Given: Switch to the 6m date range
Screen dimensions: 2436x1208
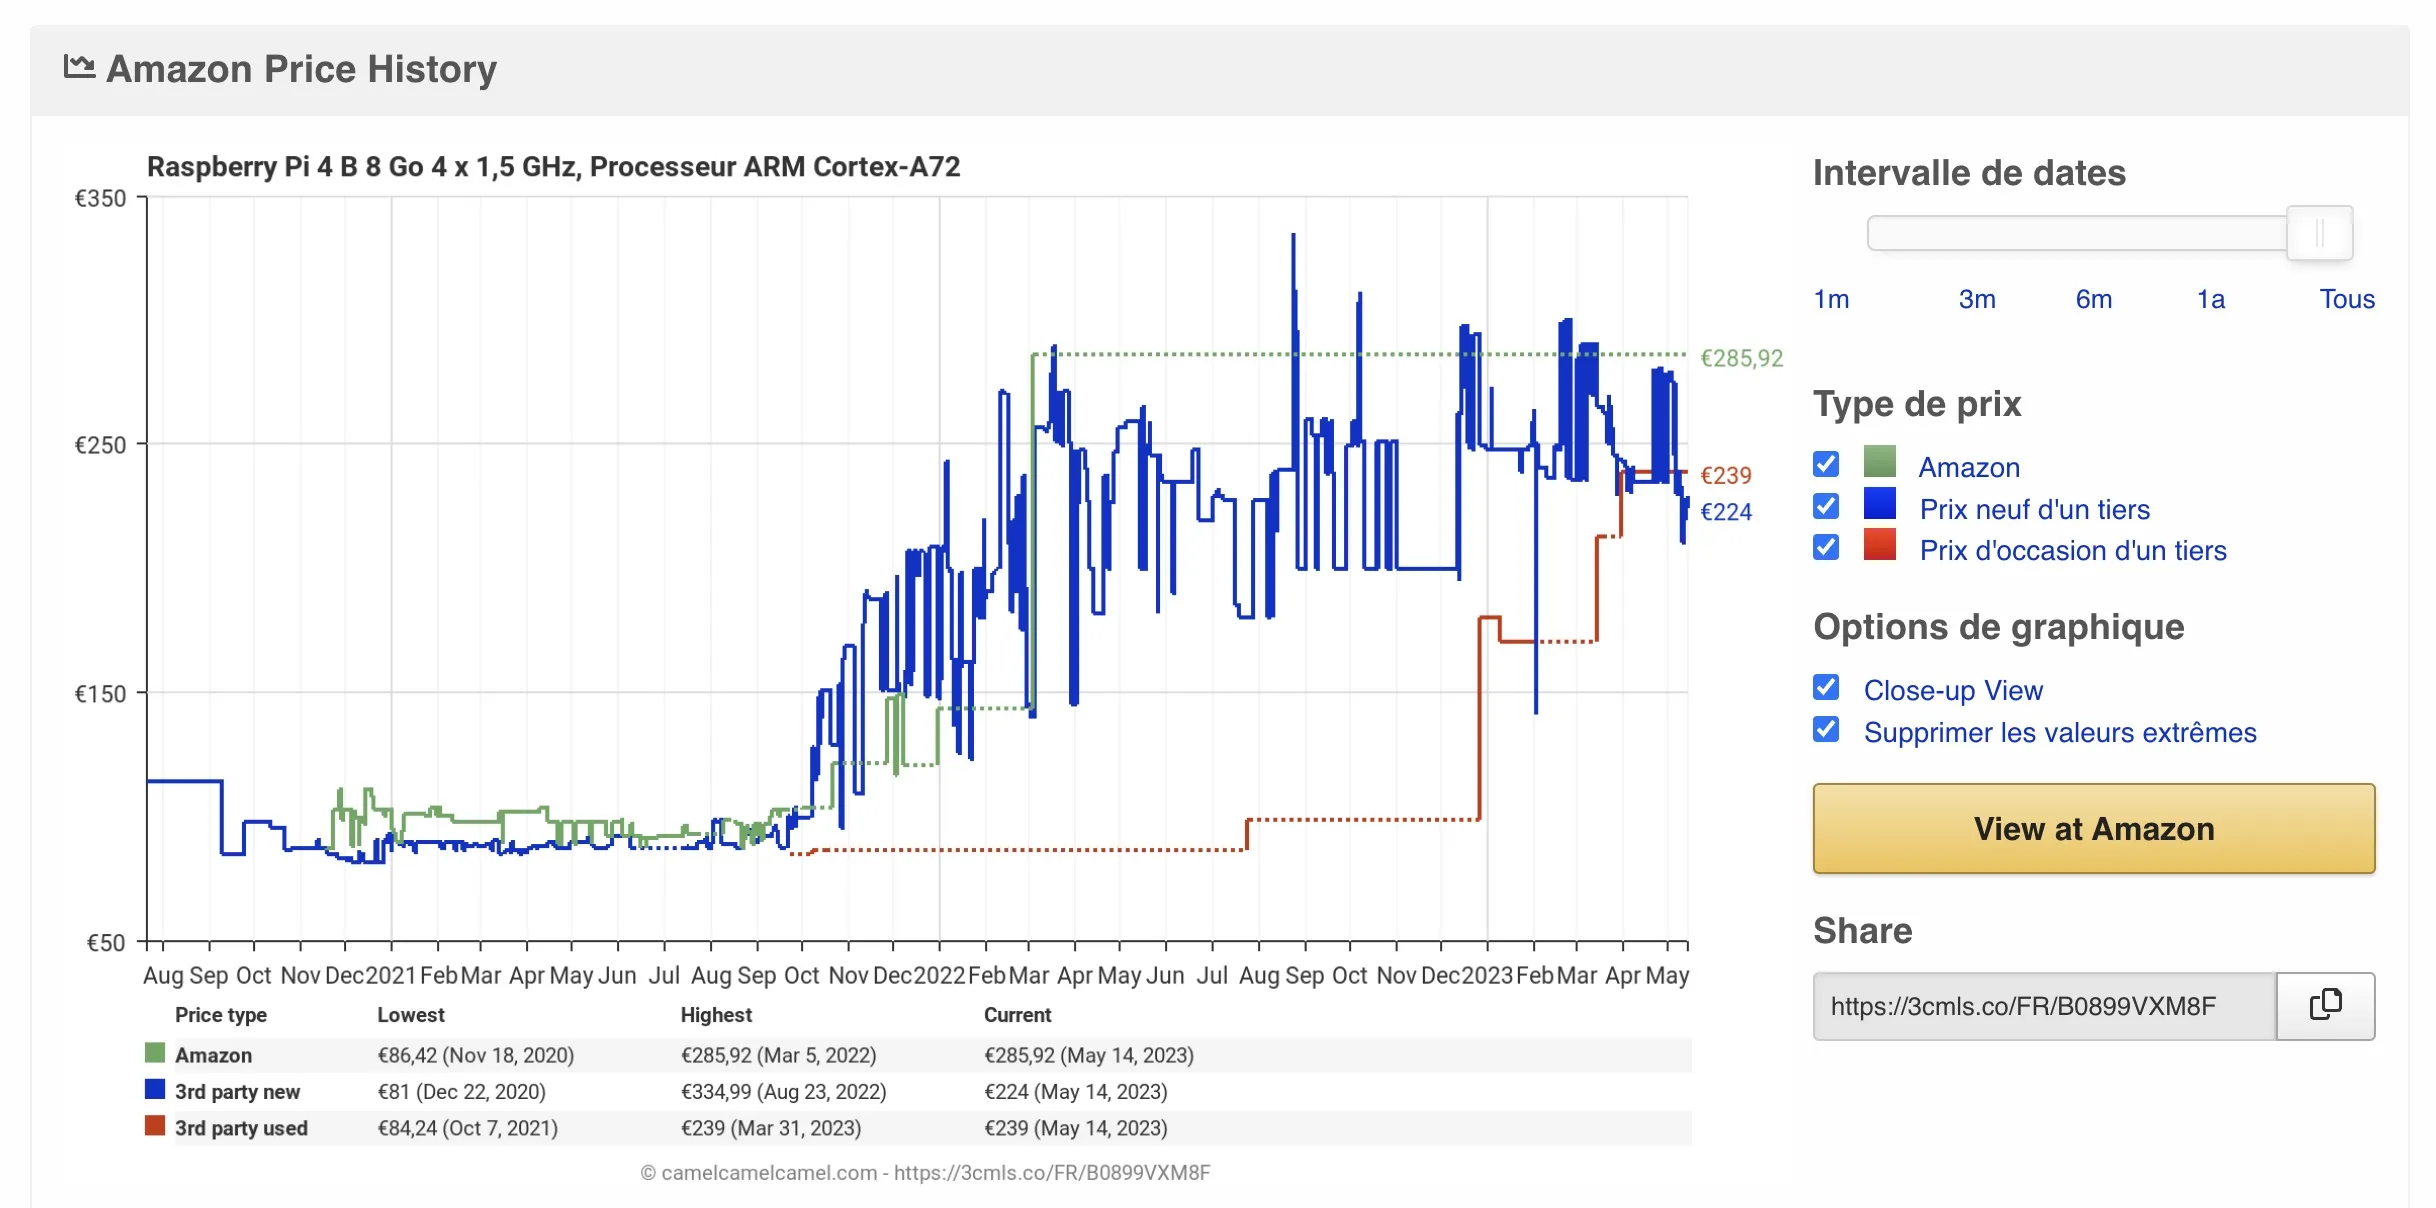Looking at the screenshot, I should tap(2093, 299).
